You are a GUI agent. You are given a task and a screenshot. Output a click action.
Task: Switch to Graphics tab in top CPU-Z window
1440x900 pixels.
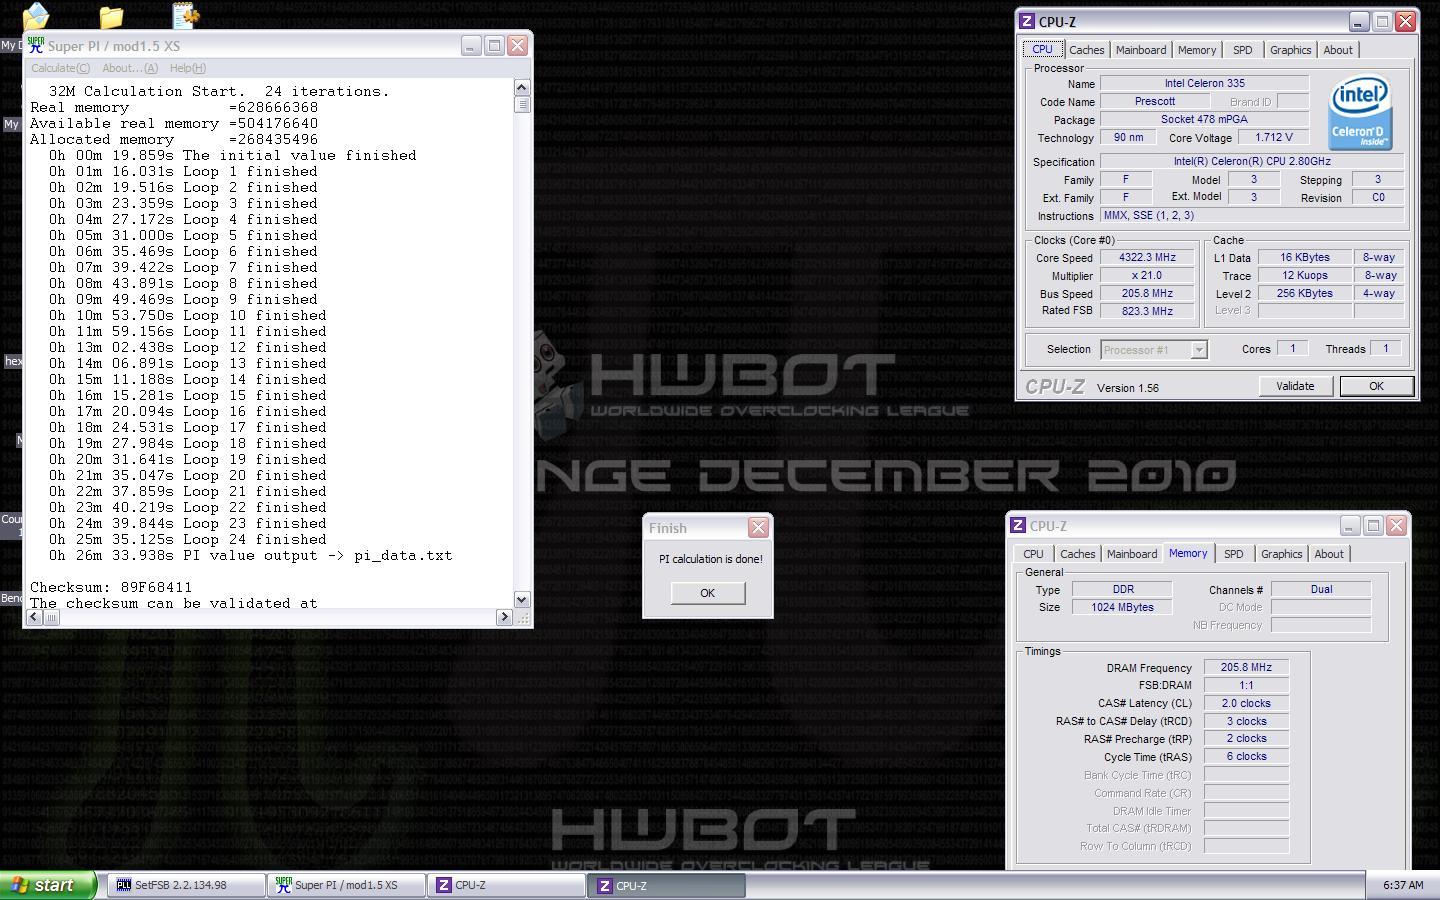click(1290, 50)
